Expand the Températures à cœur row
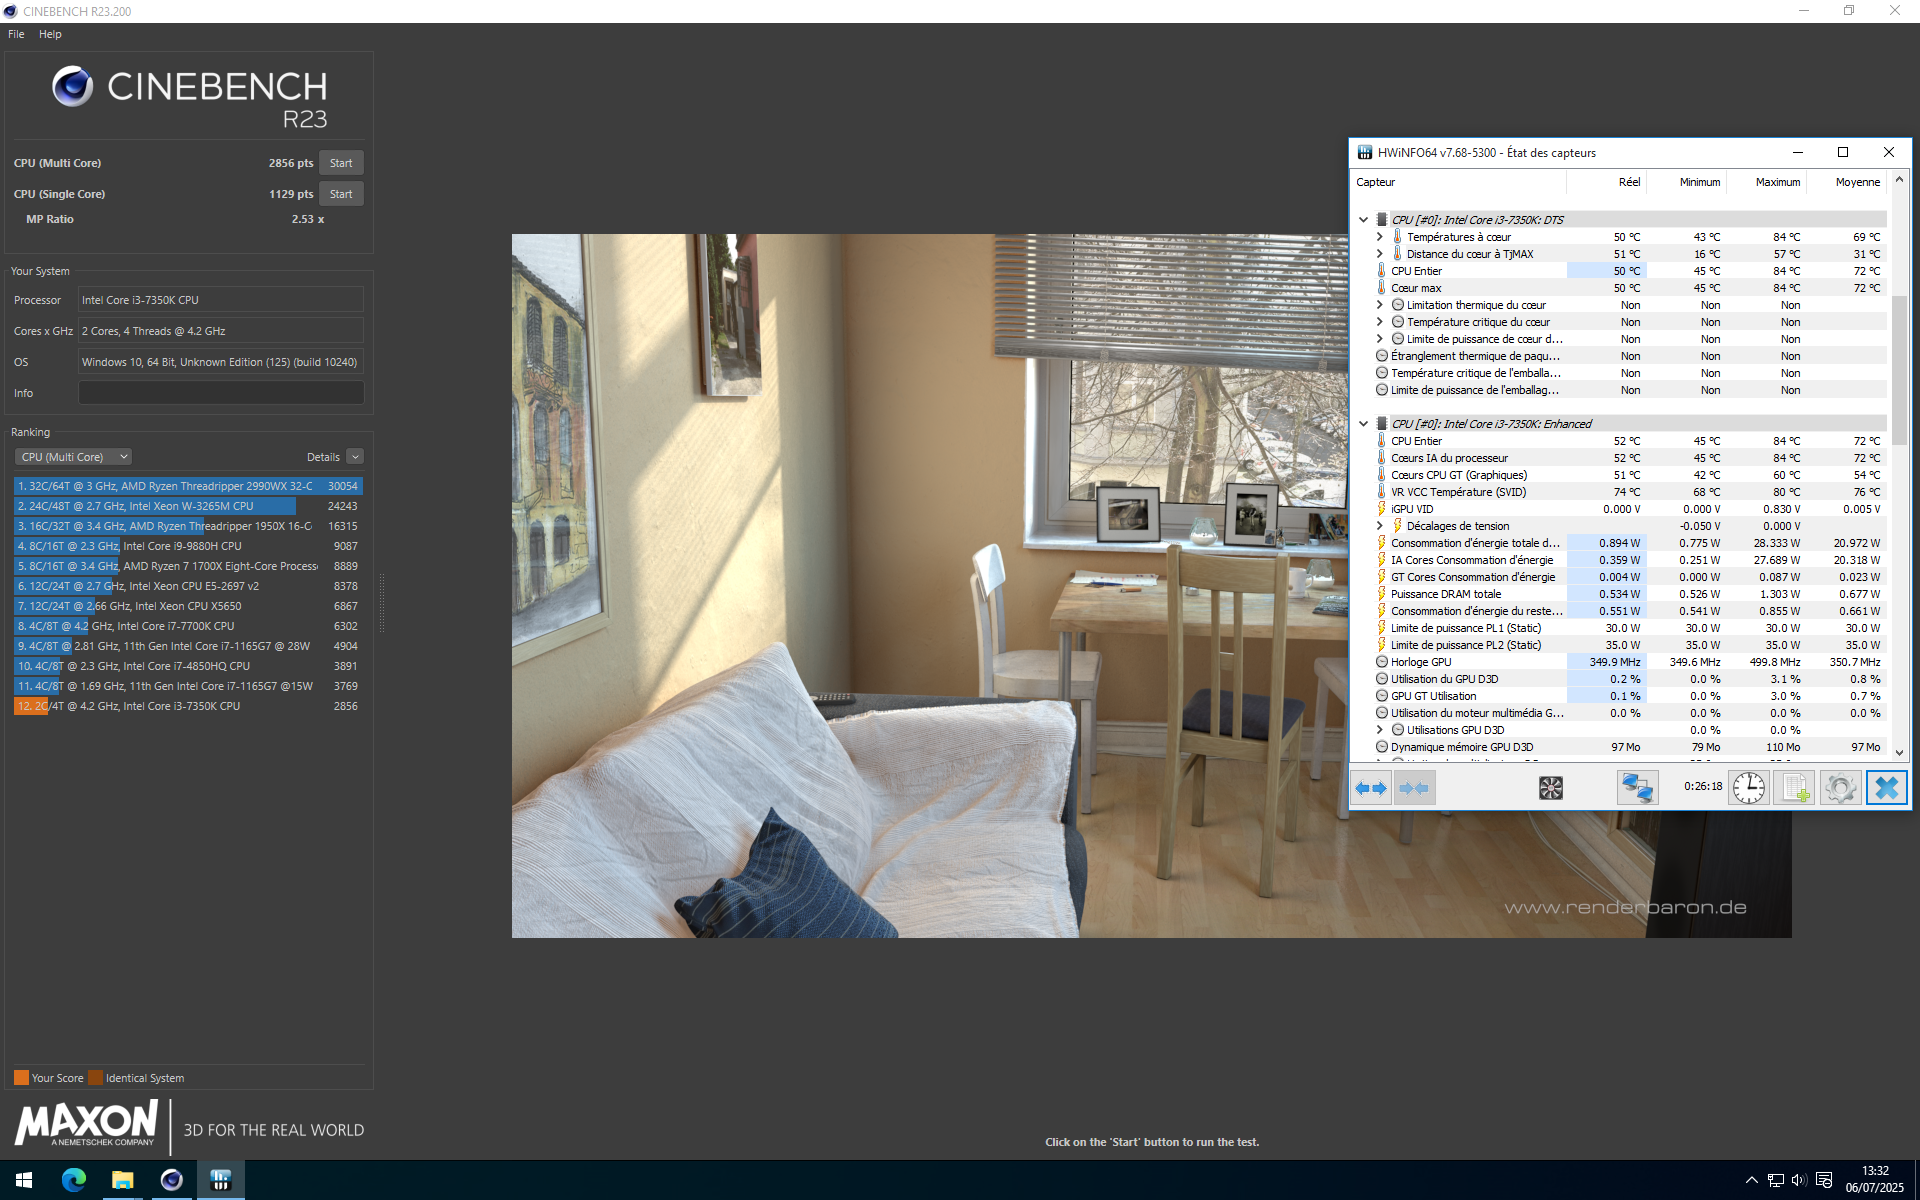 point(1380,237)
